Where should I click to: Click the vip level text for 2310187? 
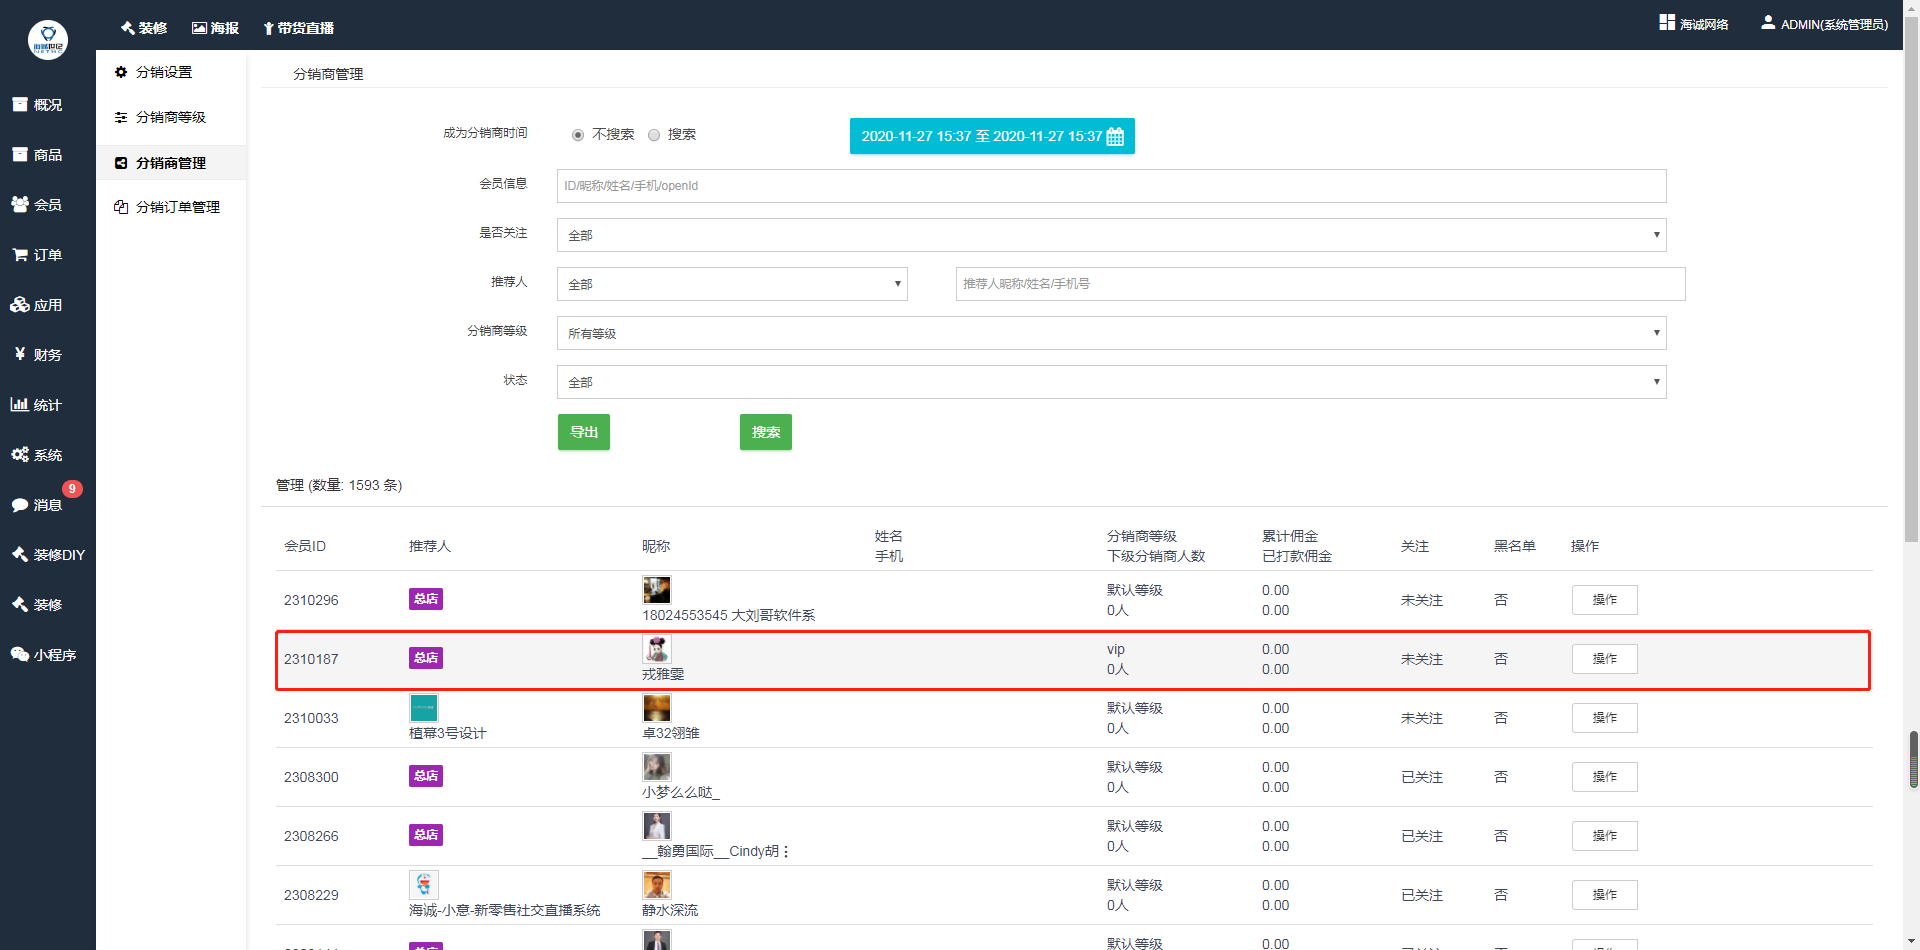1116,649
